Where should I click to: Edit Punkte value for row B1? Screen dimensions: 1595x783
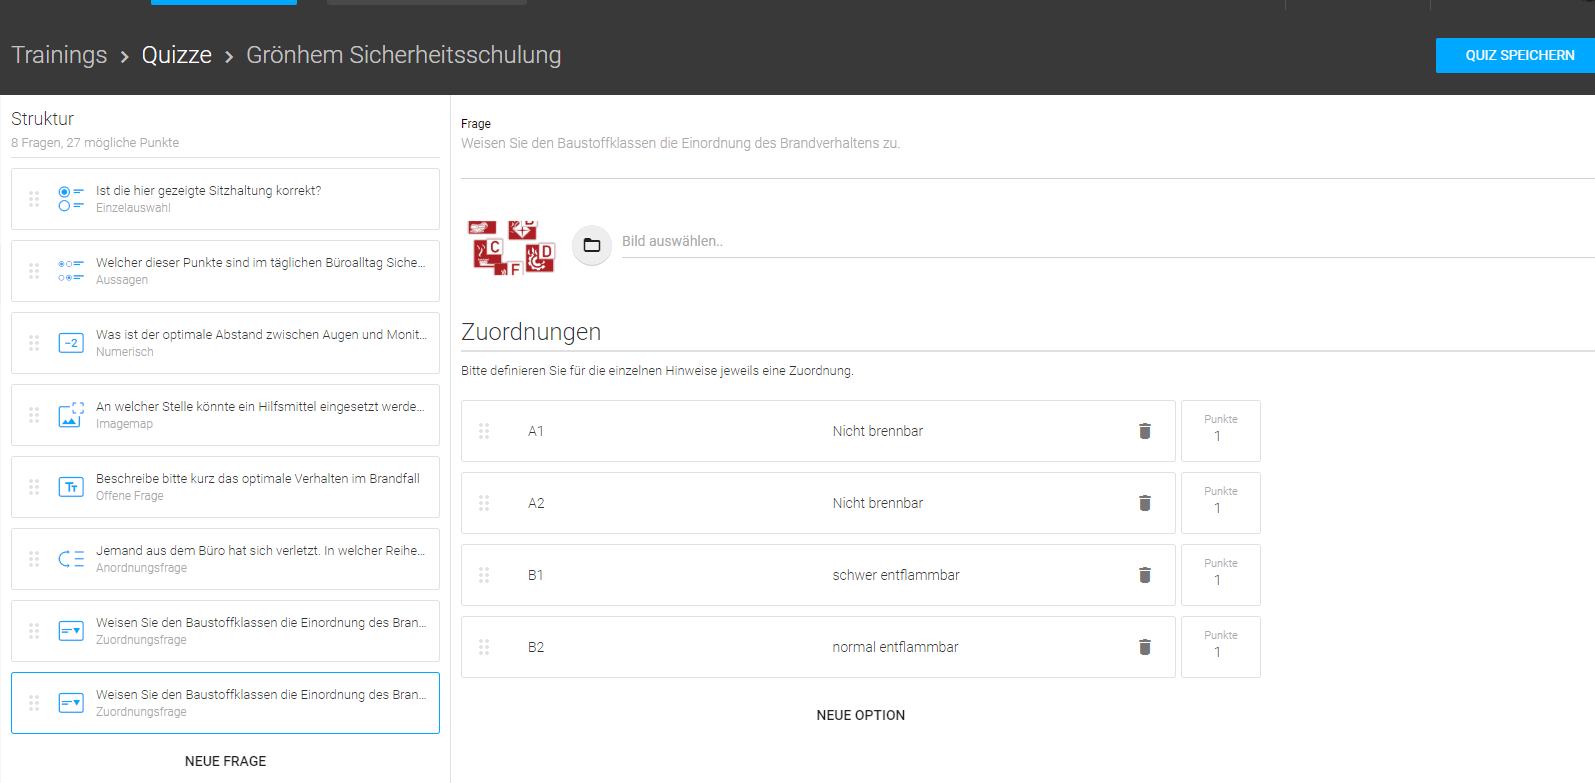pos(1220,580)
